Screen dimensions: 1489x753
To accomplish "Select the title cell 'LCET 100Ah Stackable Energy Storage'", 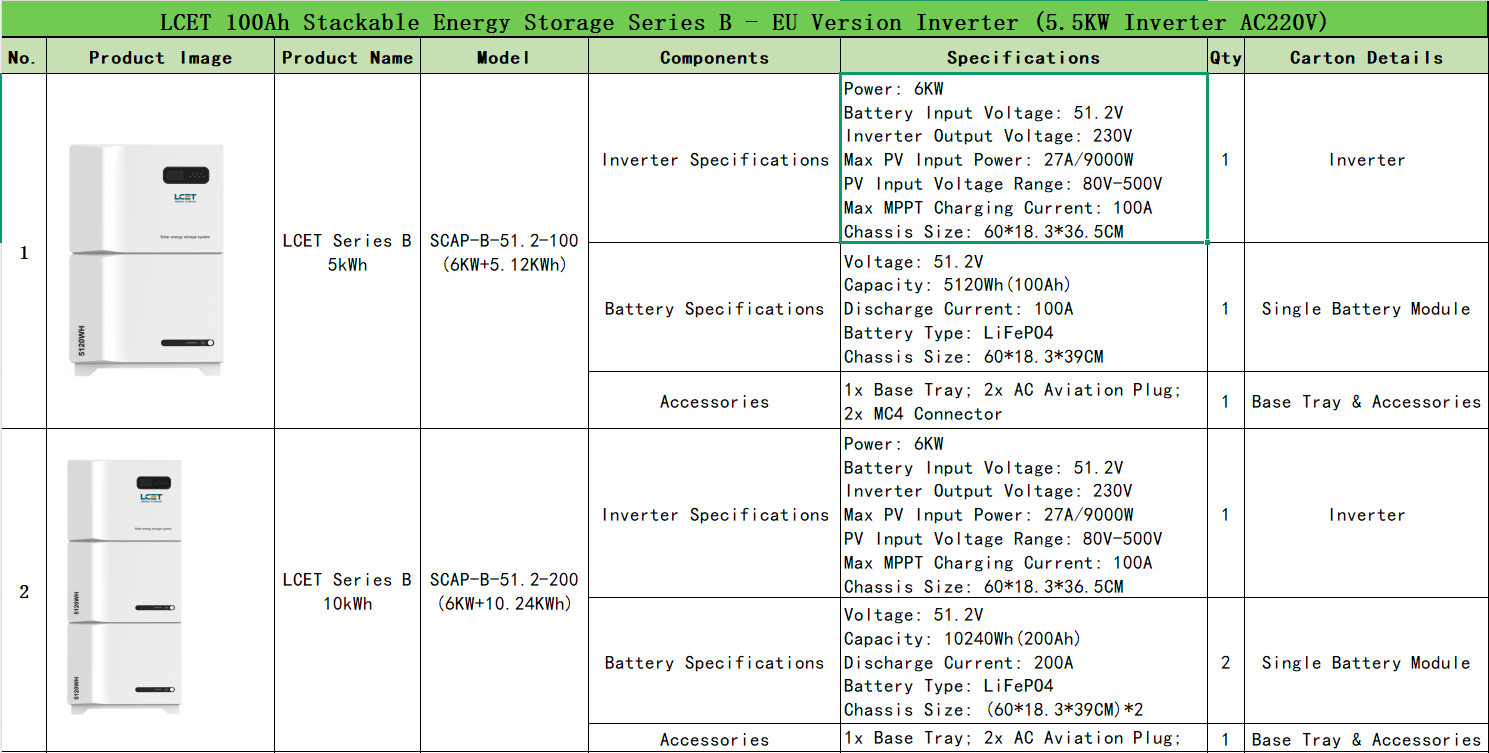I will pos(744,22).
